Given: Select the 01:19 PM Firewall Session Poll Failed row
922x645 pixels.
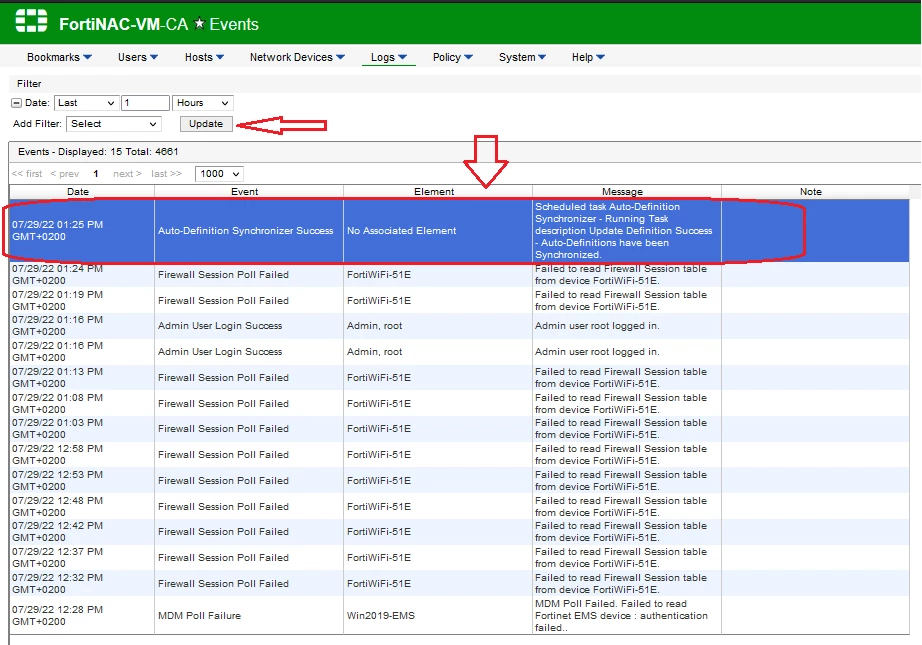Looking at the screenshot, I should tap(459, 300).
